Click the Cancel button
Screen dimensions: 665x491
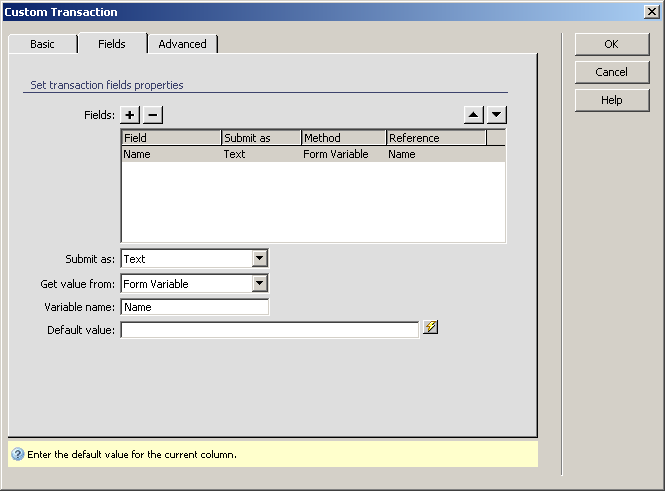coord(611,72)
